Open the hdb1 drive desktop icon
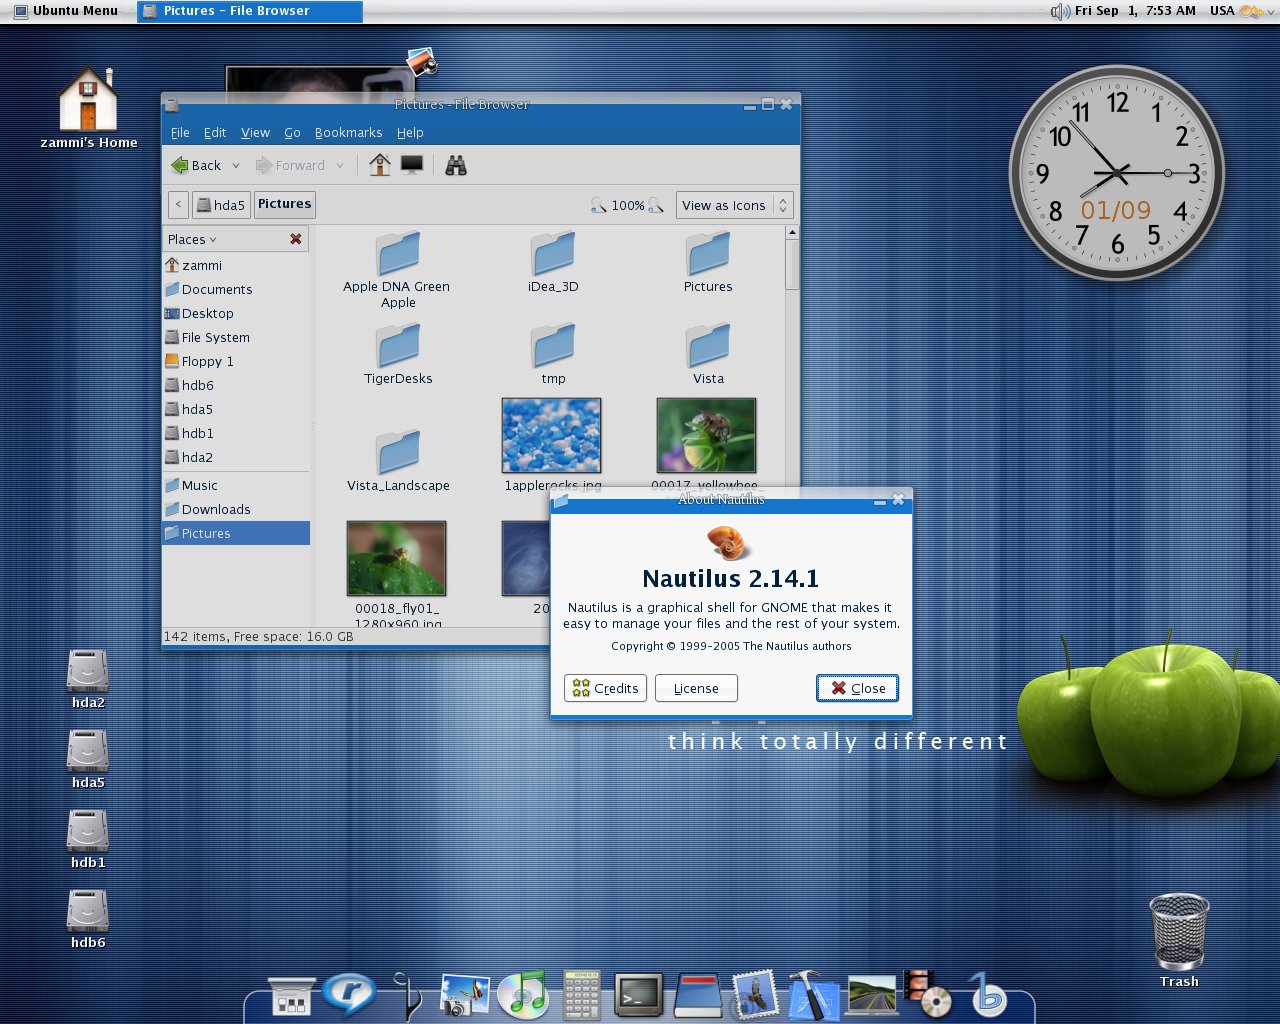1280x1024 pixels. 88,831
